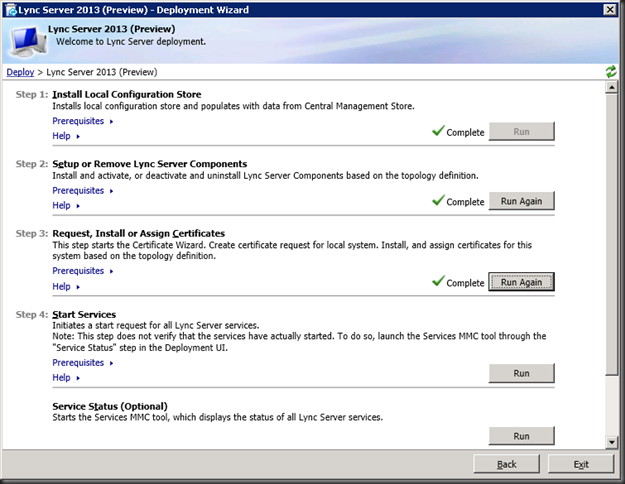Click the Deployment Wizard title bar icon
This screenshot has width=625, height=484.
pos(12,10)
